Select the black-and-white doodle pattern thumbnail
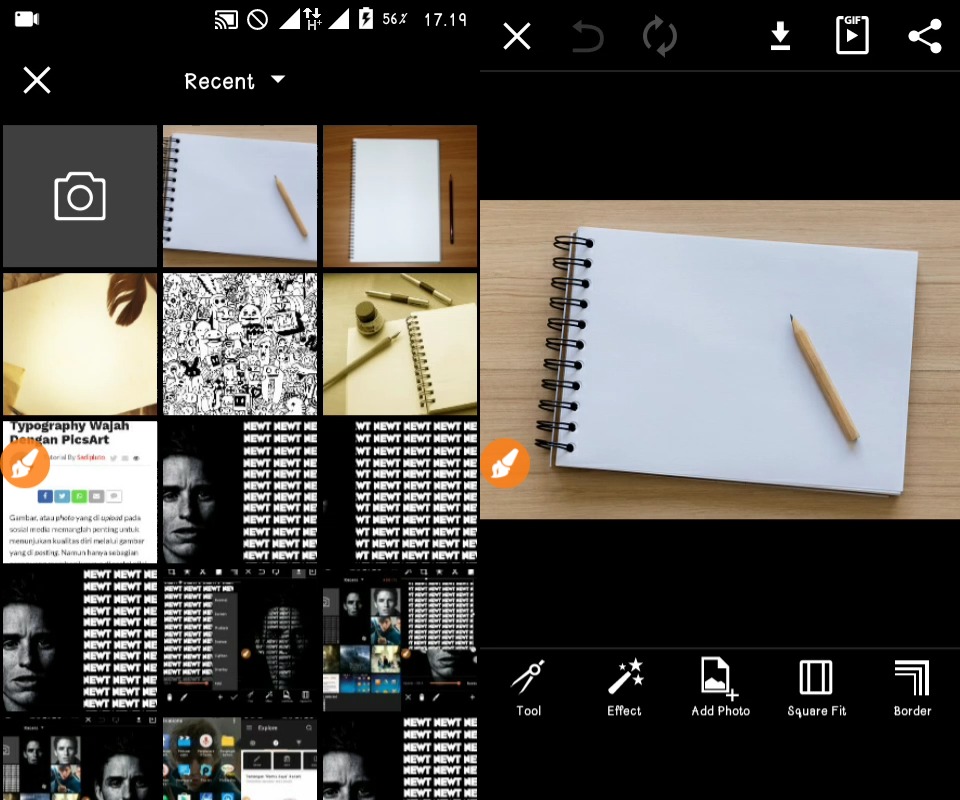 240,344
